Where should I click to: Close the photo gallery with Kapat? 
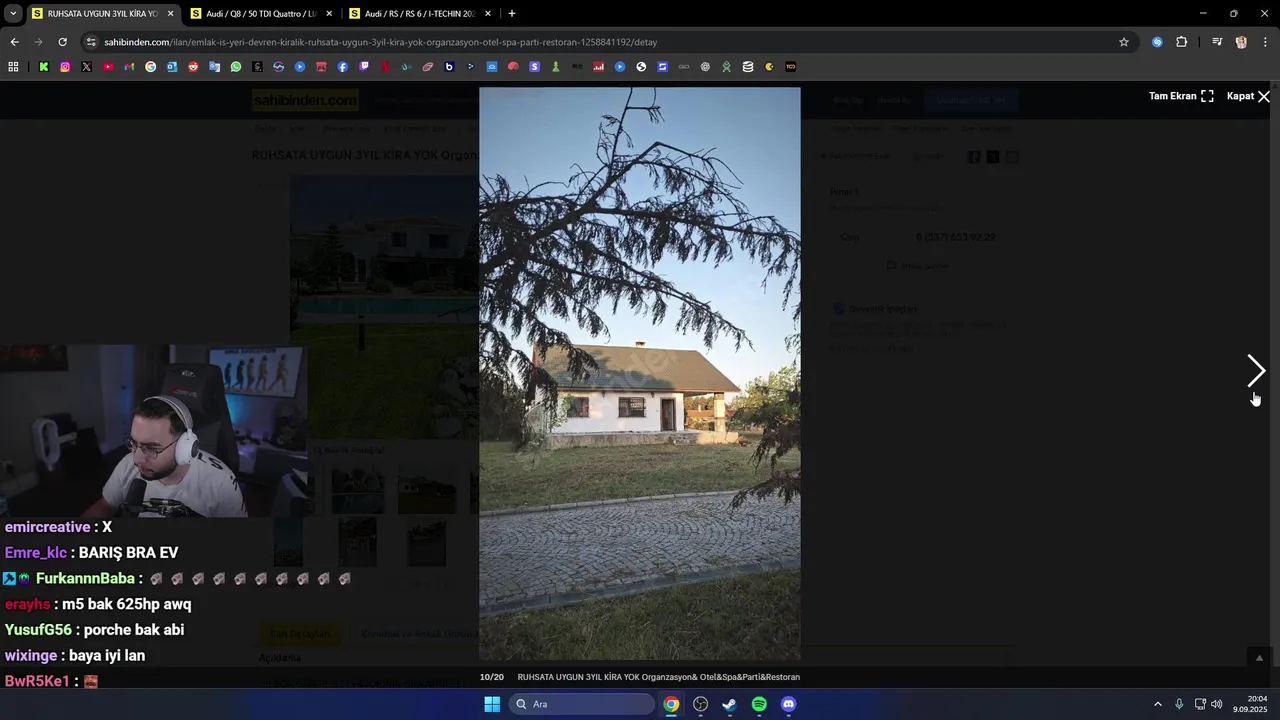click(1248, 96)
